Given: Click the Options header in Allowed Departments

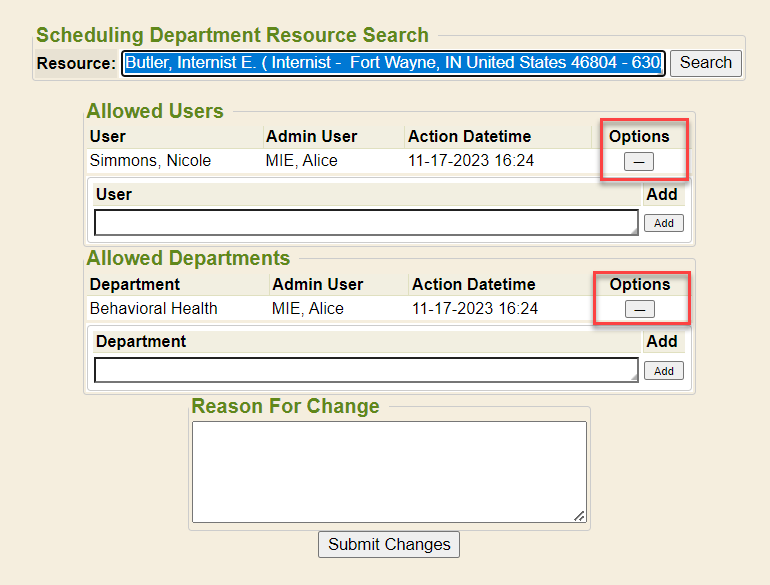Looking at the screenshot, I should (639, 285).
